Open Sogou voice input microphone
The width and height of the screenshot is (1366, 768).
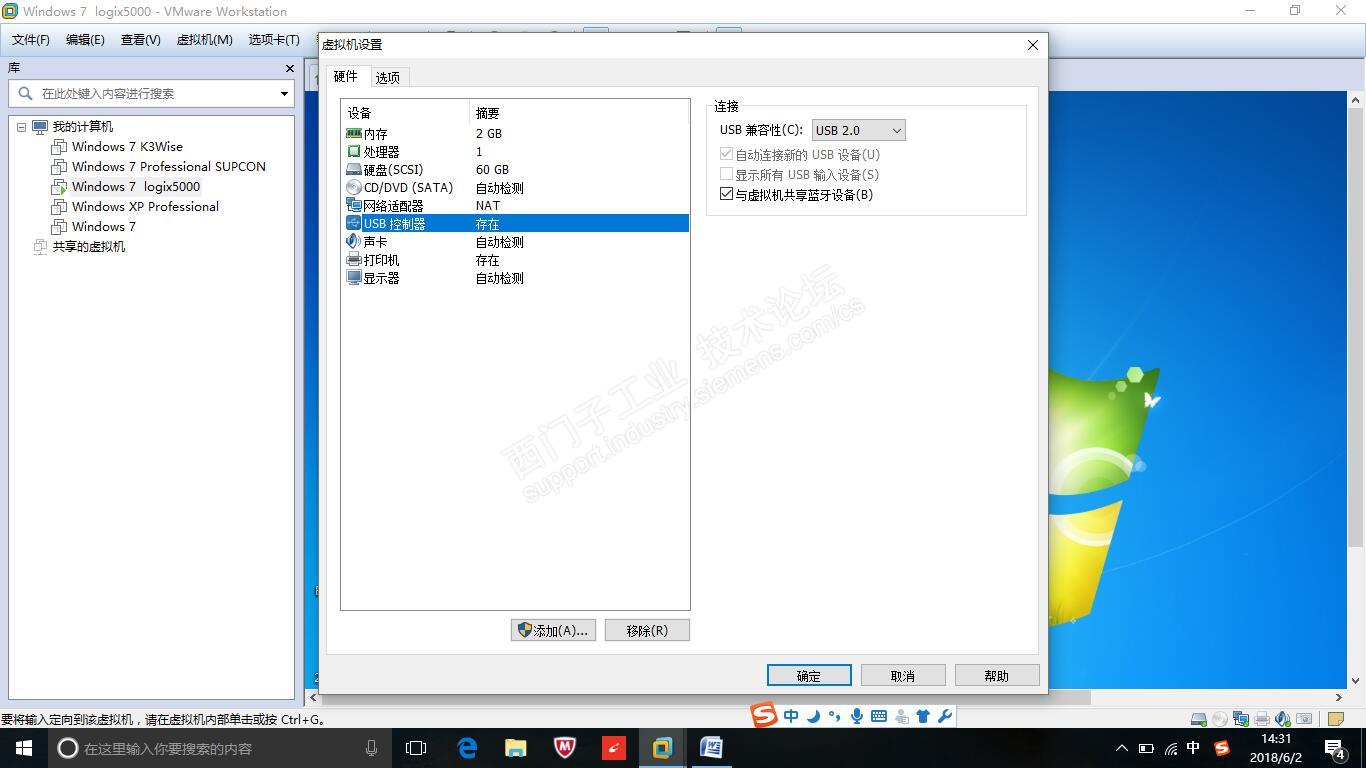pyautogui.click(x=857, y=716)
